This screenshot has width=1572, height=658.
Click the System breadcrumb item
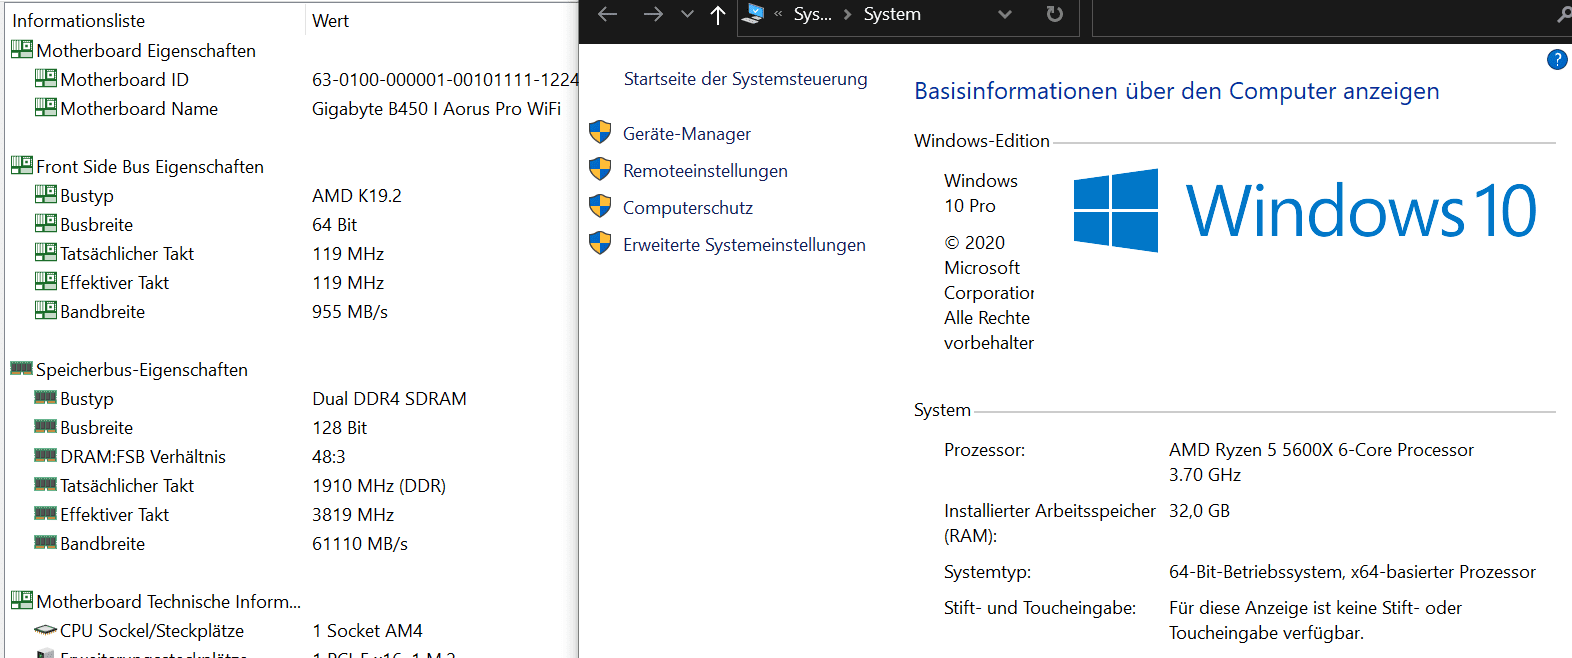click(892, 14)
